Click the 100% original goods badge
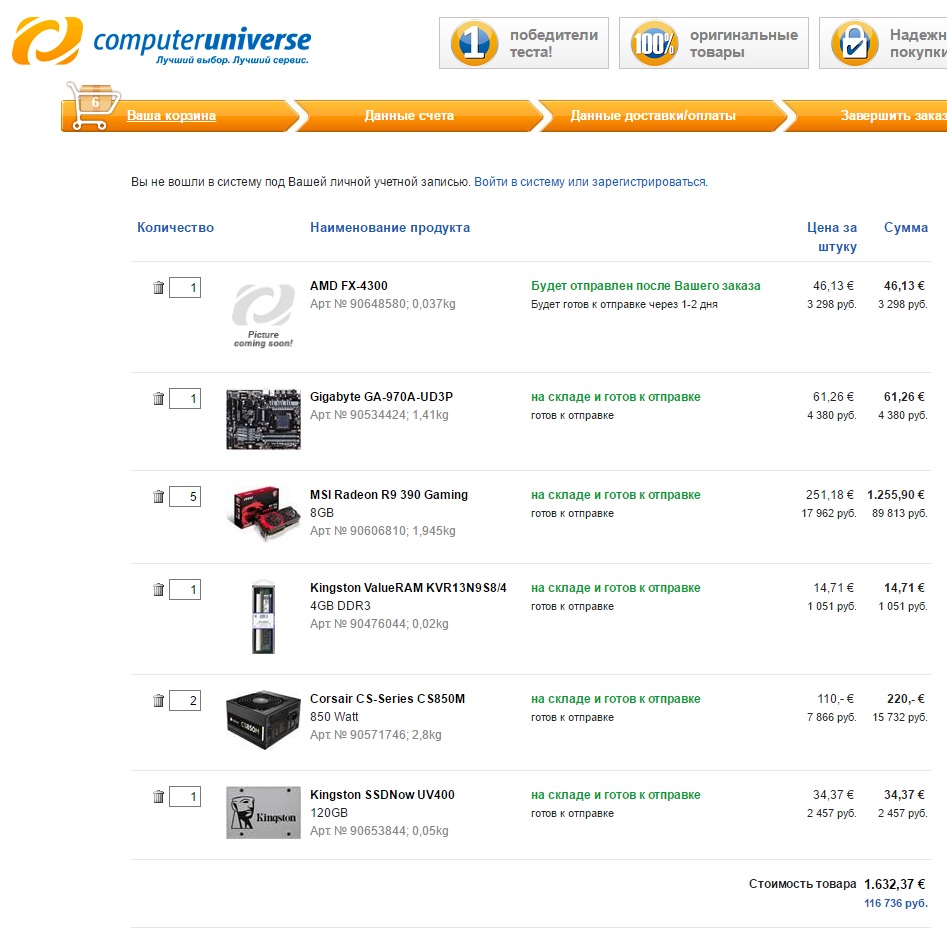Screen dimensions: 947x931 click(x=713, y=43)
